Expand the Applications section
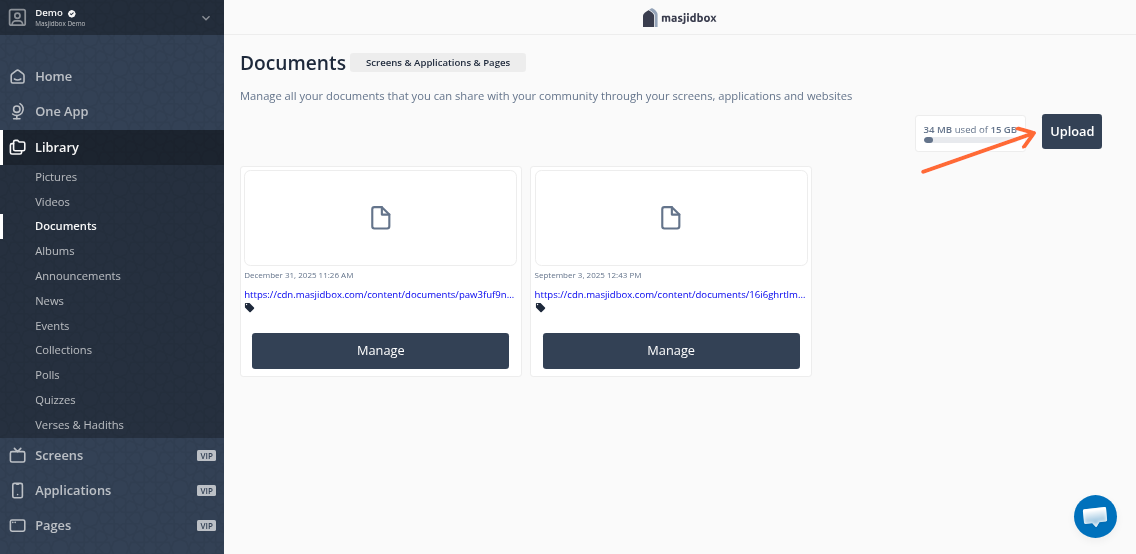Screen dimensions: 1136x554 pos(112,490)
